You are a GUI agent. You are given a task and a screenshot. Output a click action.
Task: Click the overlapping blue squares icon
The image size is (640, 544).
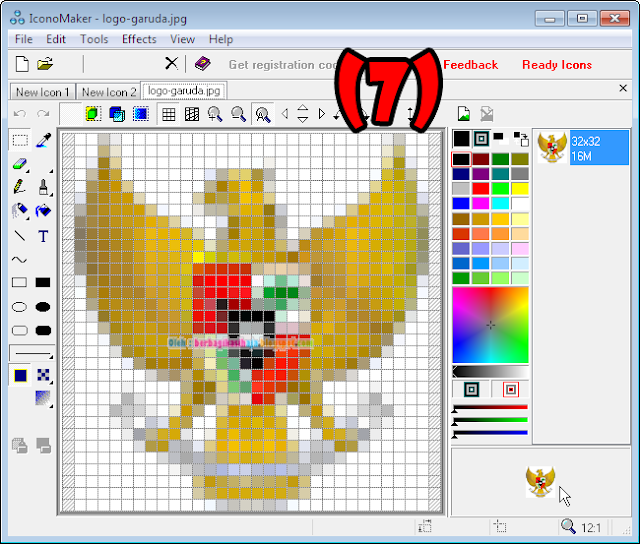pyautogui.click(x=117, y=114)
